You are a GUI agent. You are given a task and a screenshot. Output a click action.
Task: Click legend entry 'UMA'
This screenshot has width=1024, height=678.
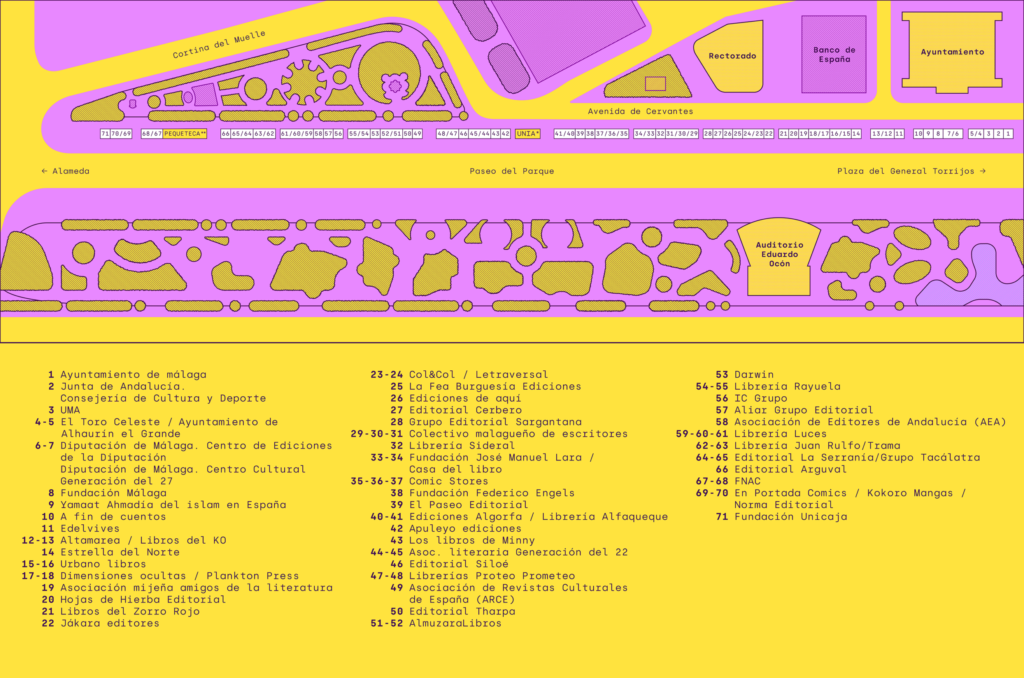tap(70, 410)
